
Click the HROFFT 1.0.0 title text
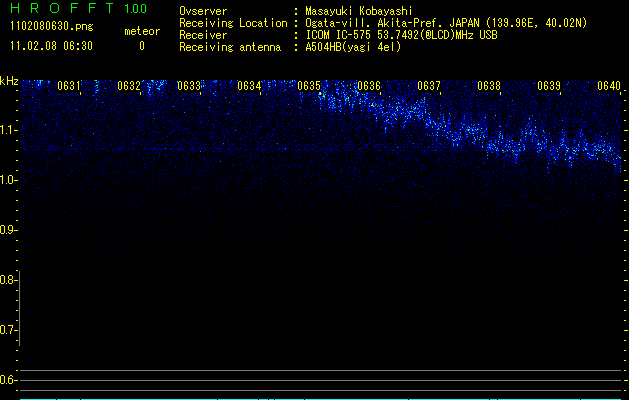[x=78, y=8]
